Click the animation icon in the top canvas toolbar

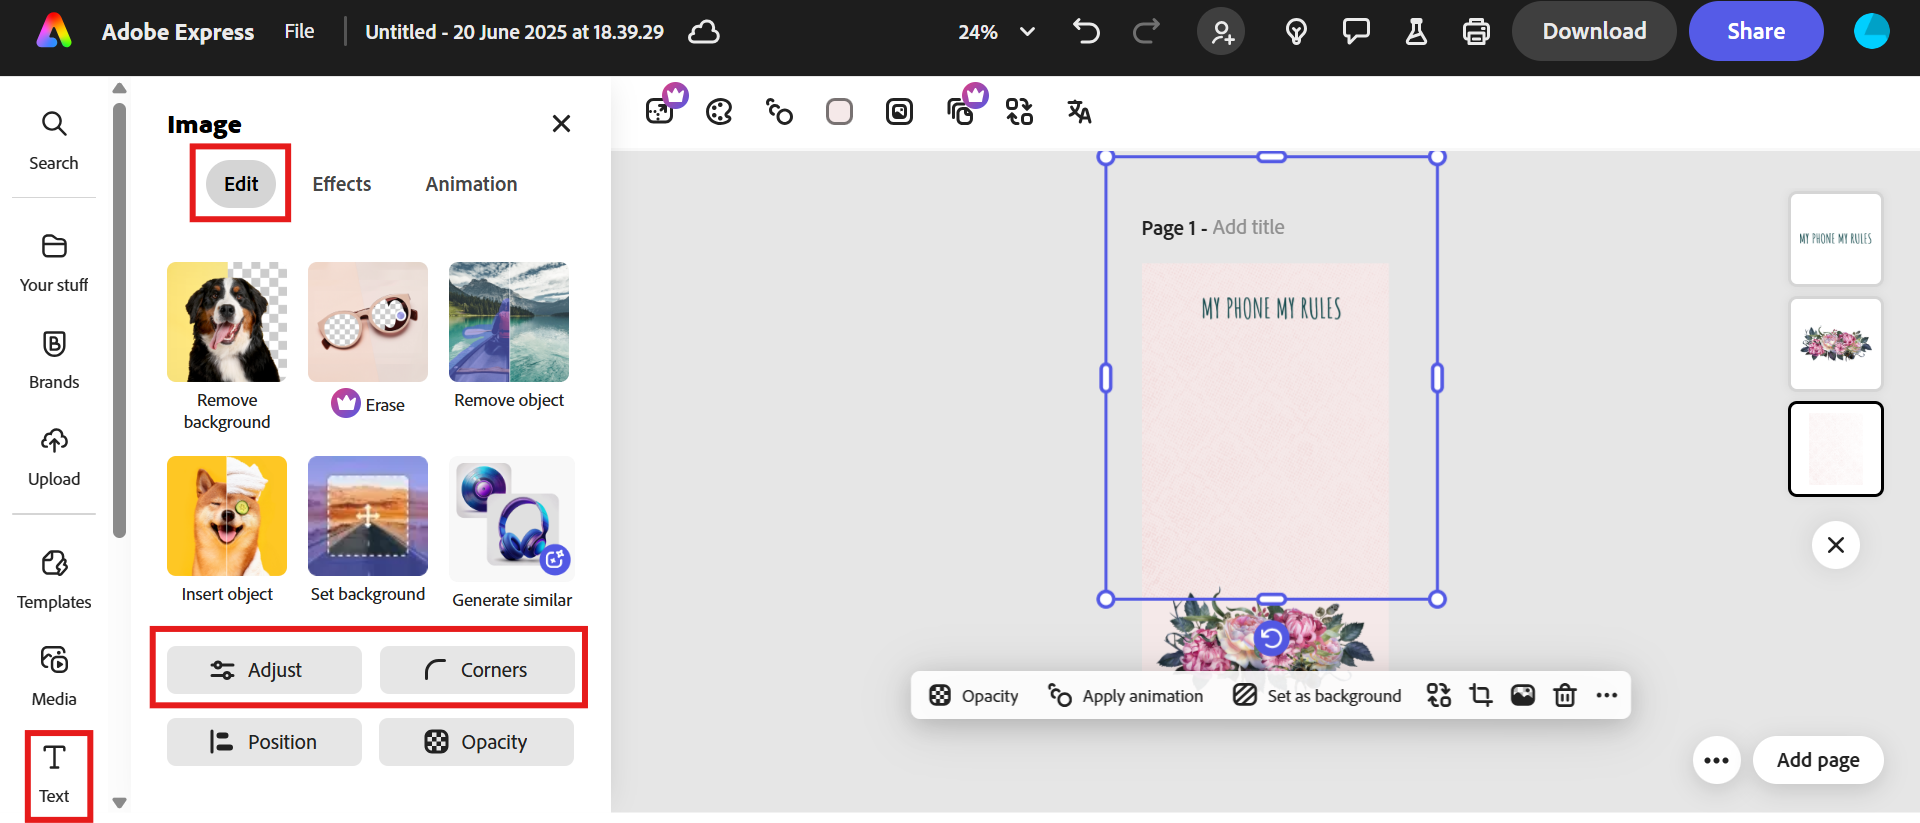pyautogui.click(x=779, y=111)
